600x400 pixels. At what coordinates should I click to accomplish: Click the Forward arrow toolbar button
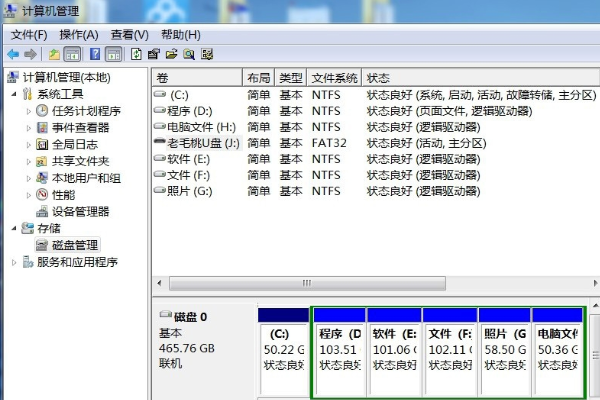(31, 54)
